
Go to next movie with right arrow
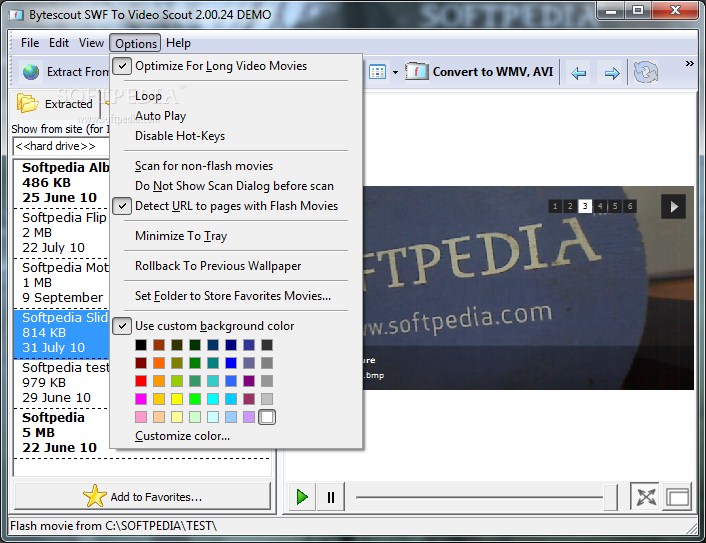[611, 73]
